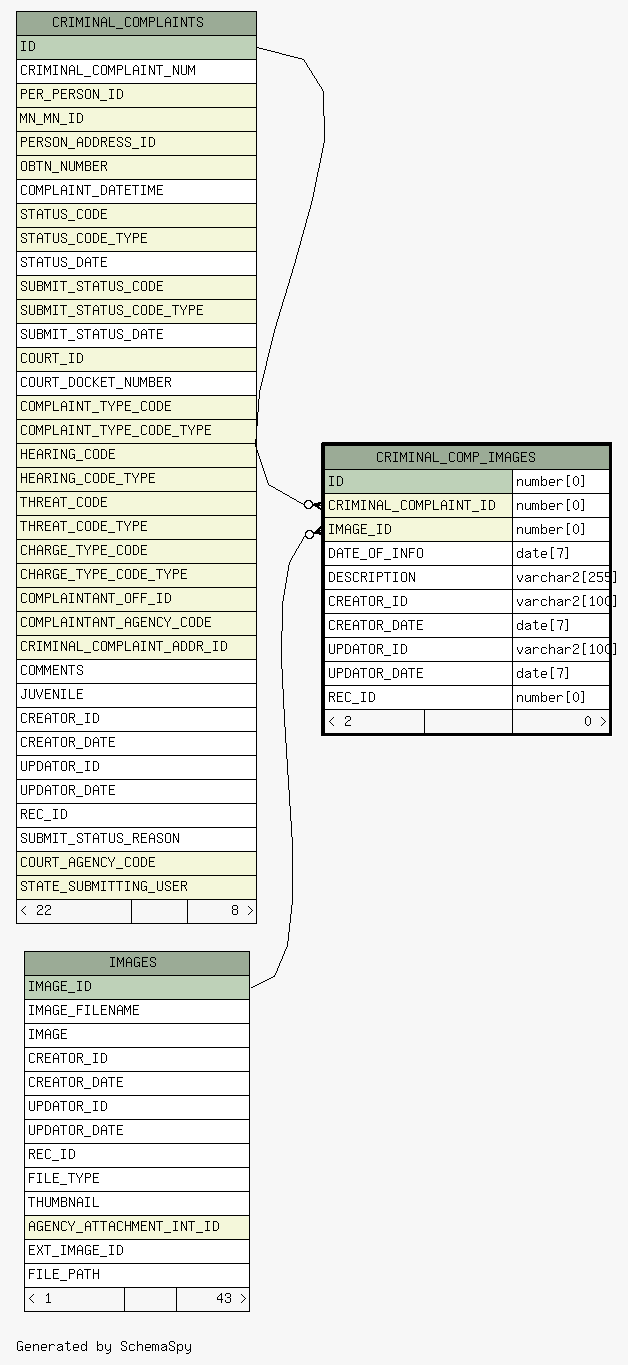Click OBTN_NUMBER column
The width and height of the screenshot is (628, 1365).
point(137,167)
